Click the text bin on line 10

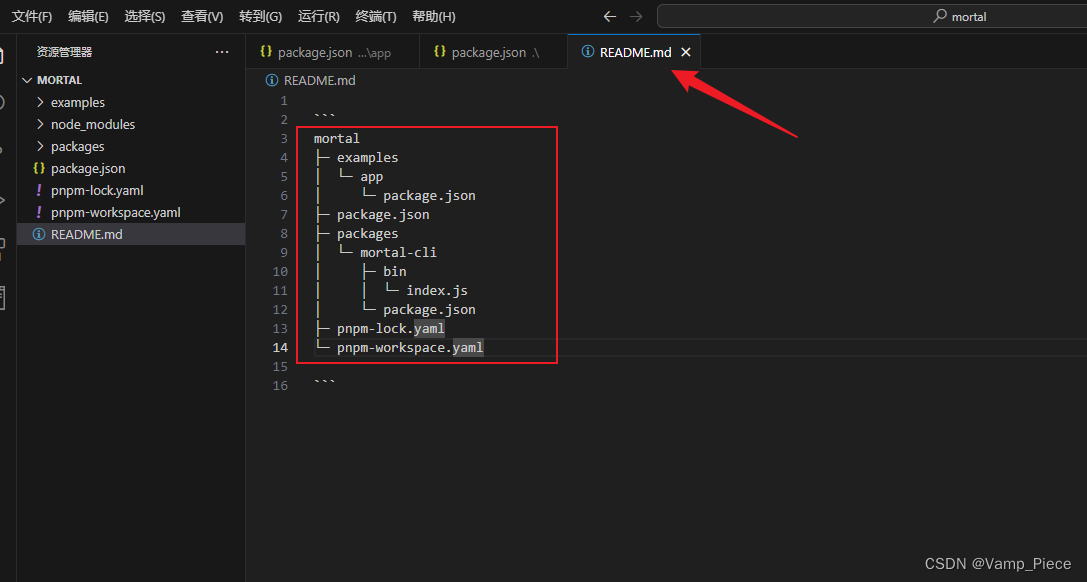click(394, 272)
